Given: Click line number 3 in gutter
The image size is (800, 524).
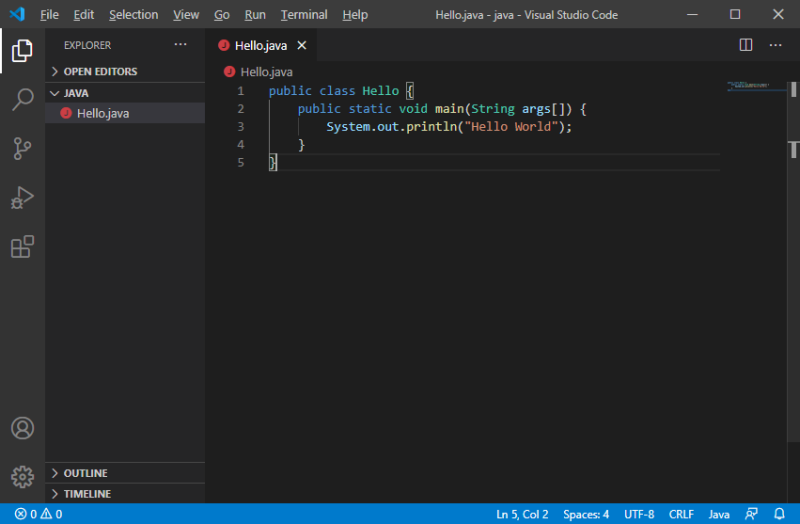Looking at the screenshot, I should (240, 127).
